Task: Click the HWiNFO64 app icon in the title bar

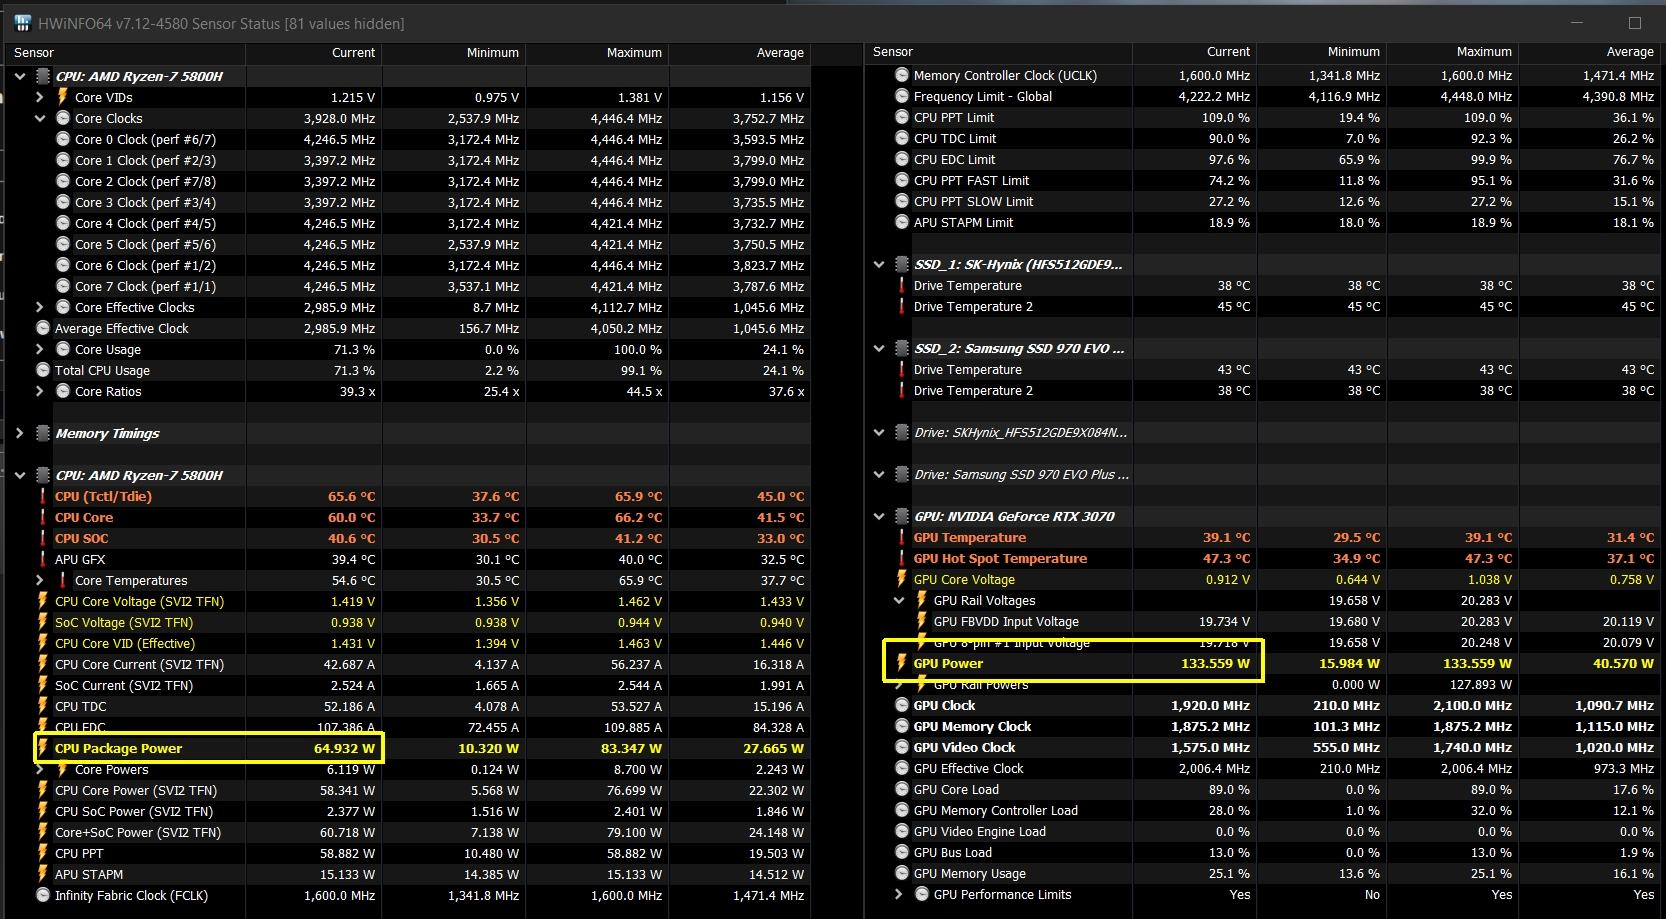Action: [22, 23]
